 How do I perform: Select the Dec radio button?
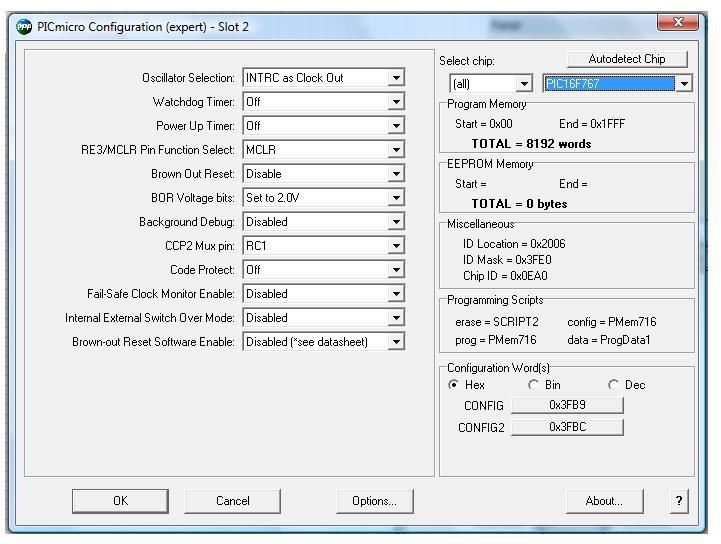click(613, 384)
